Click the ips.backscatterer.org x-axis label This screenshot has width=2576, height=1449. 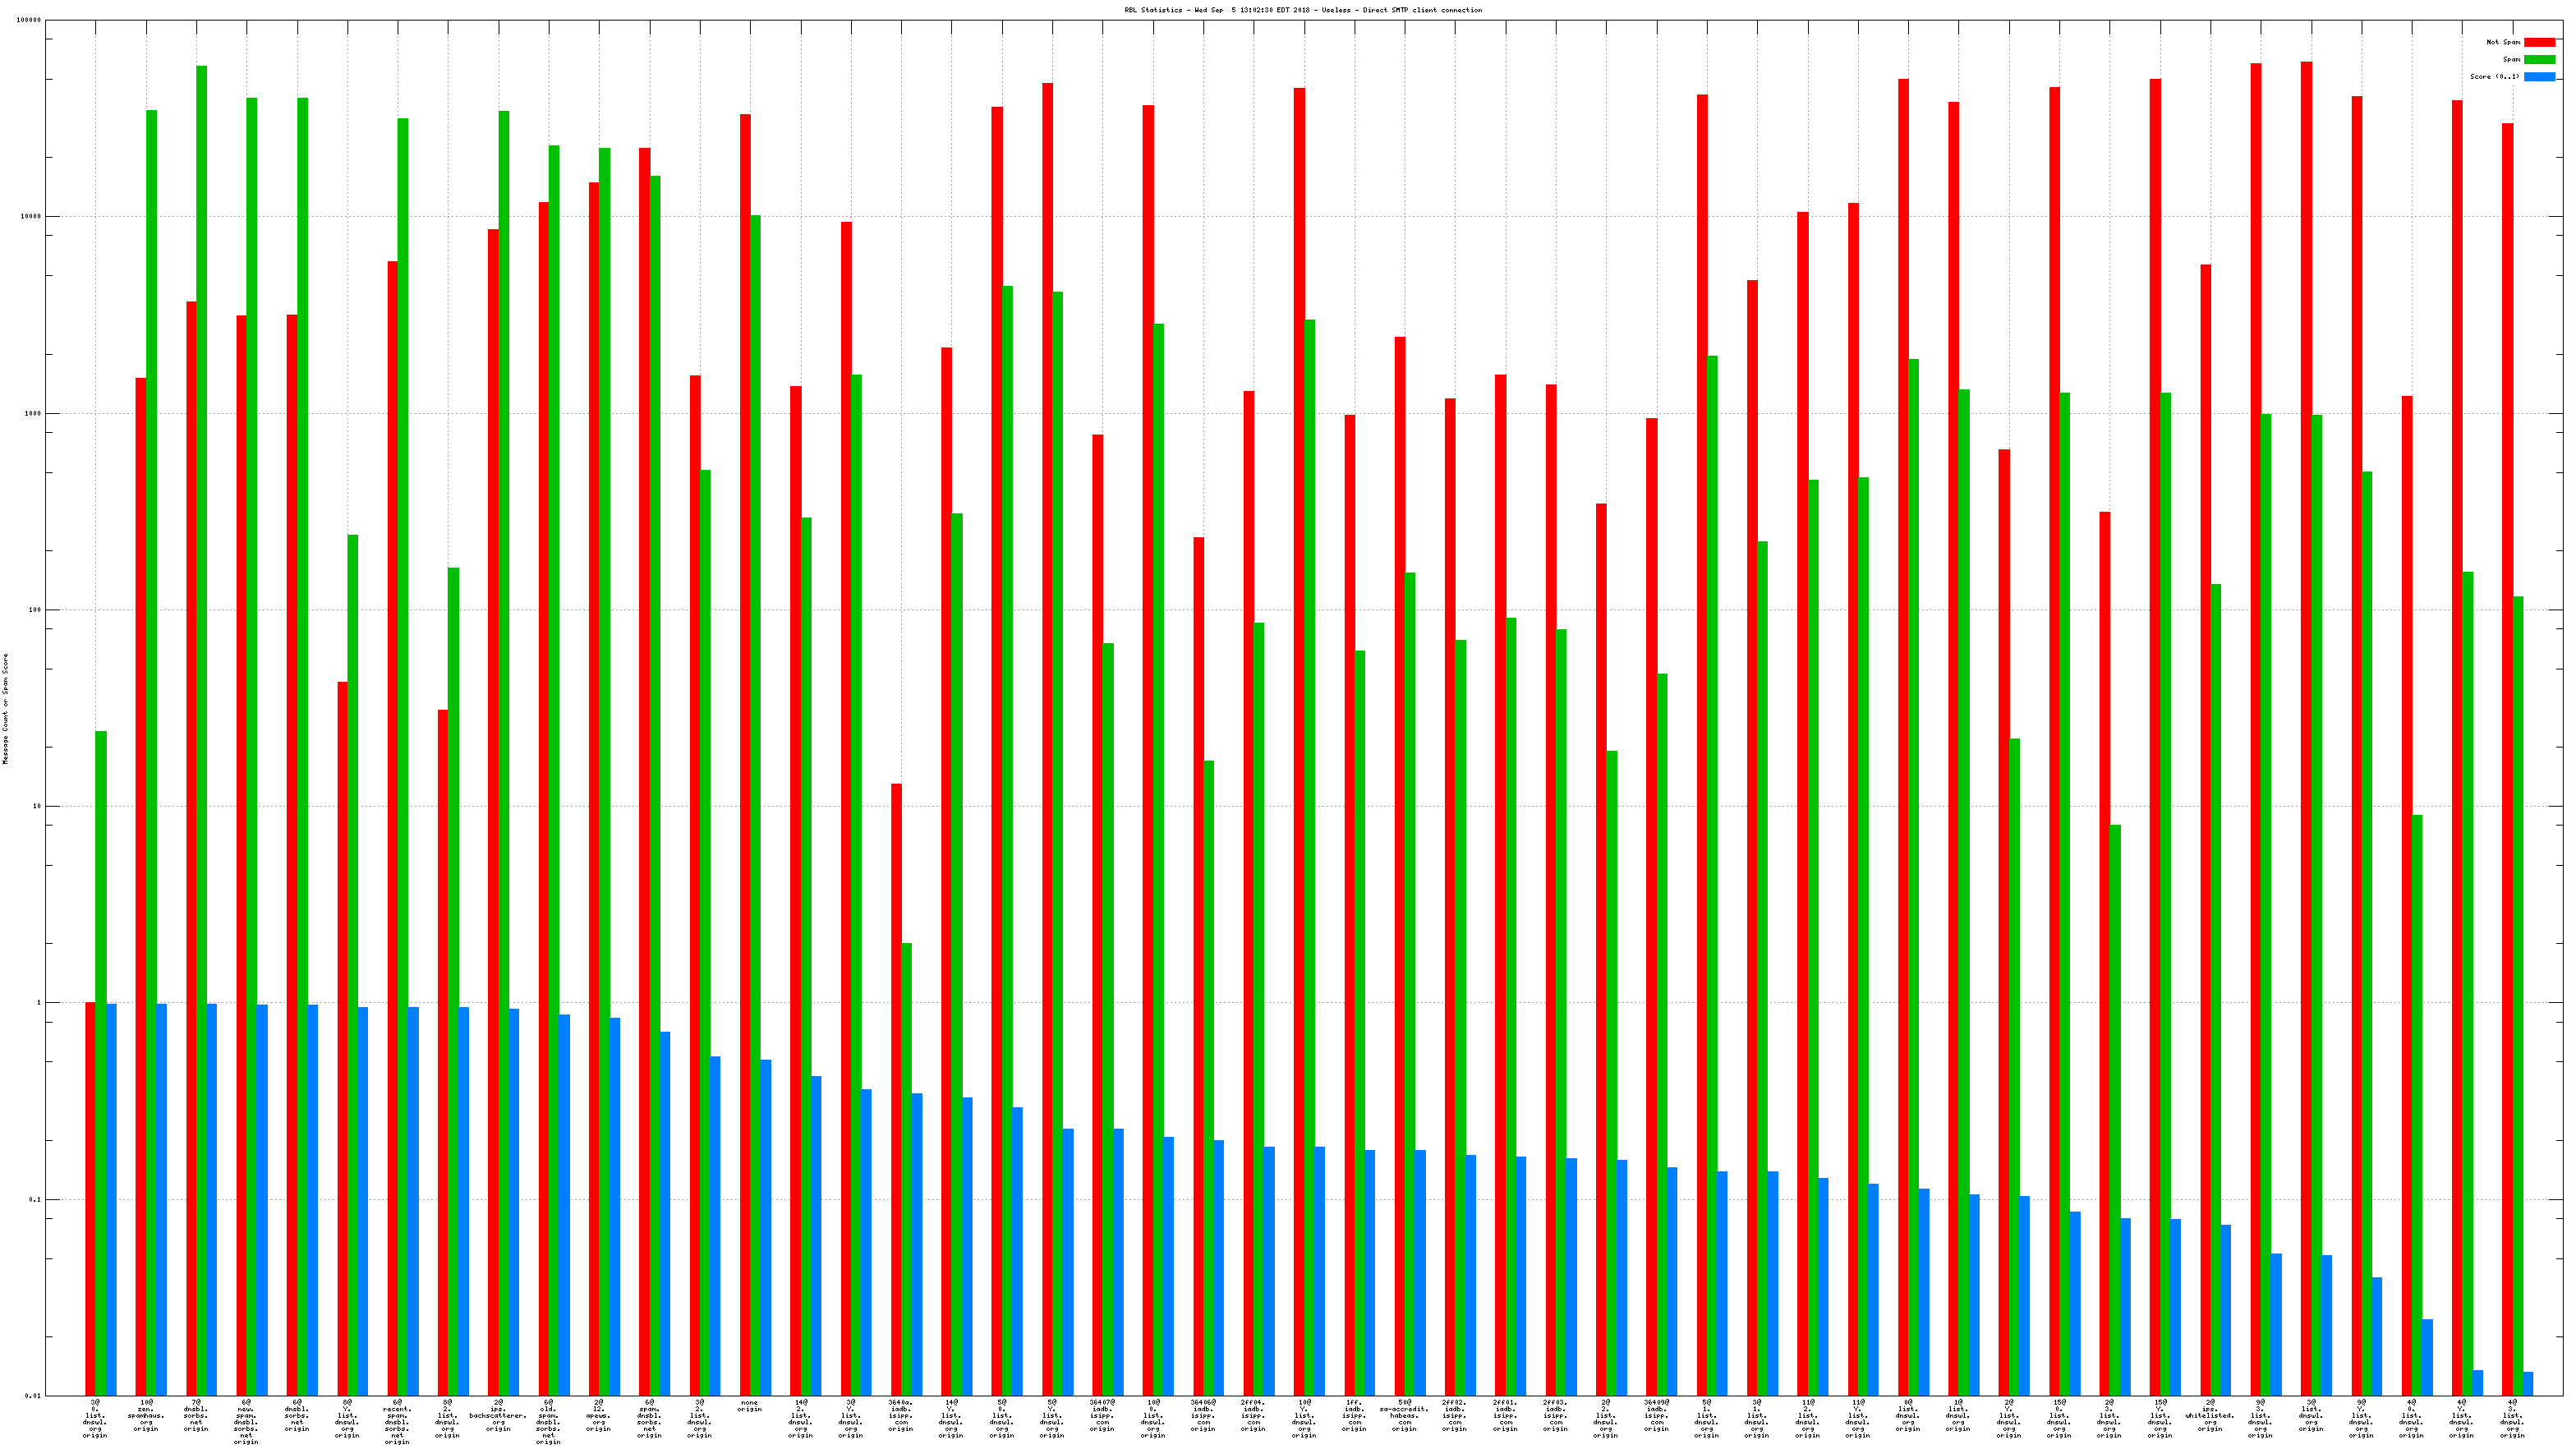pos(498,1415)
